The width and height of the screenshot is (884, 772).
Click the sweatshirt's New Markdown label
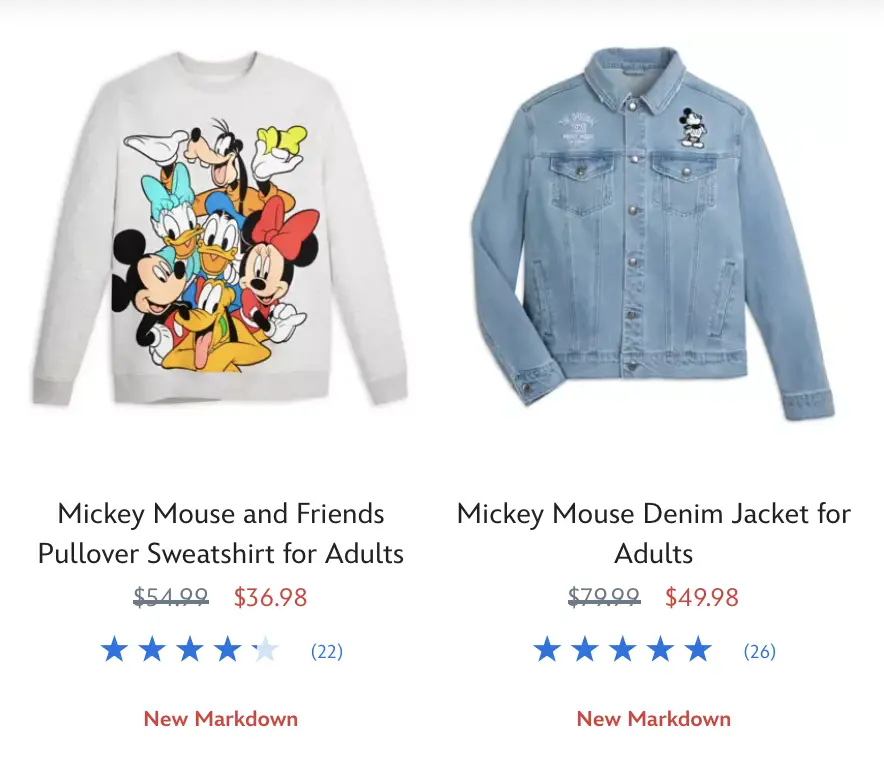[x=220, y=719]
